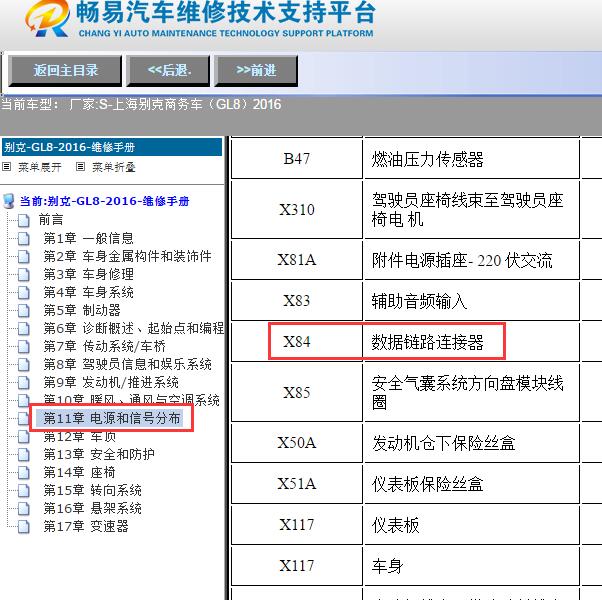The width and height of the screenshot is (602, 600).
Task: Select the X81A code cell
Action: click(297, 260)
